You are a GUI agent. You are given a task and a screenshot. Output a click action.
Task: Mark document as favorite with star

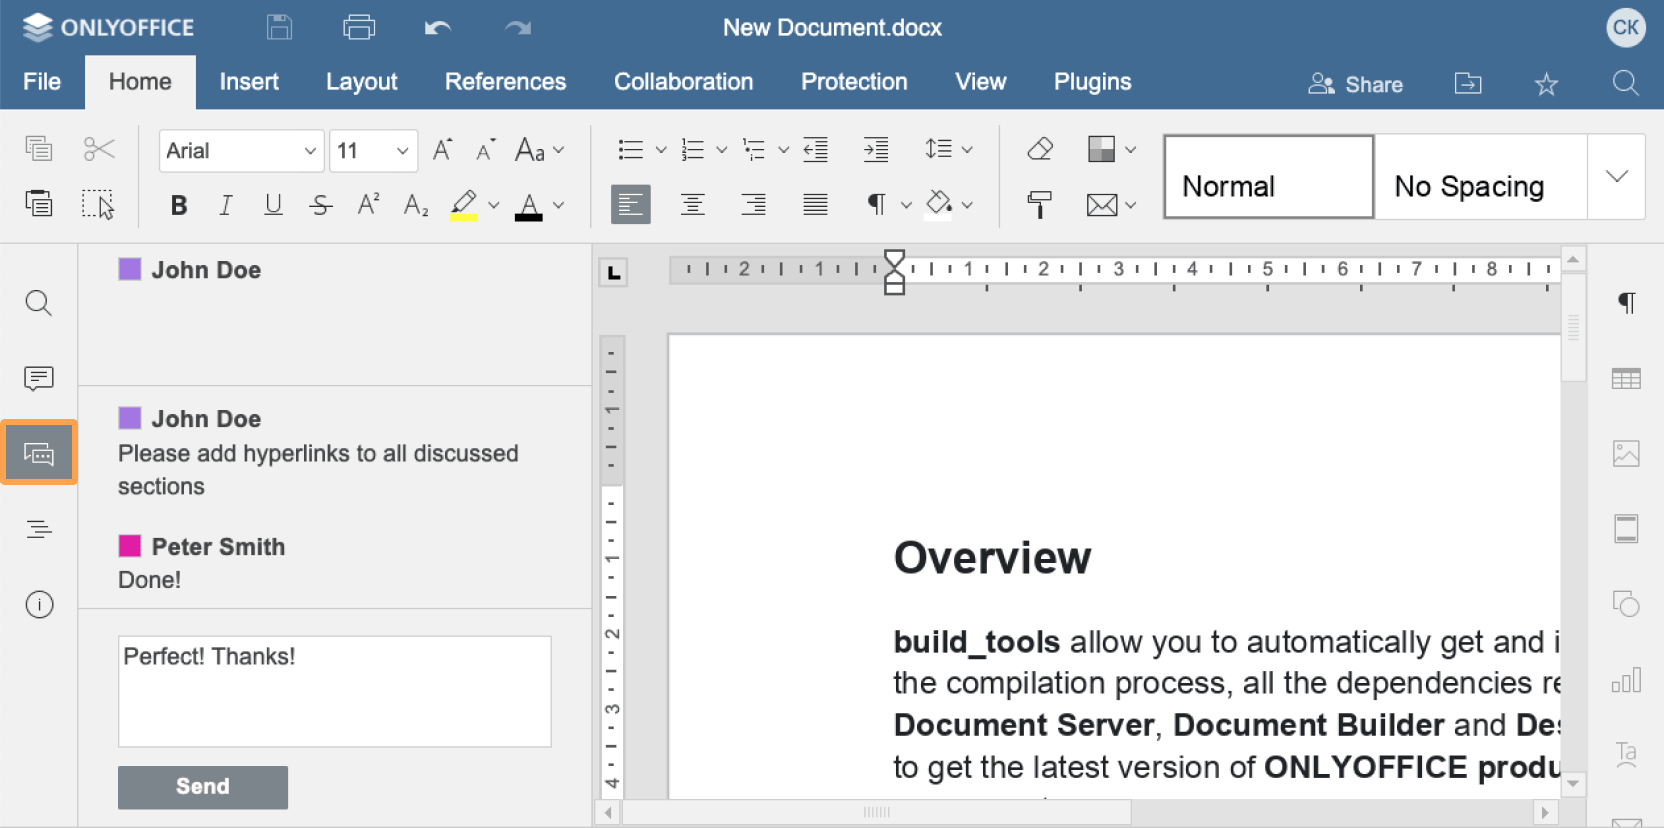(x=1546, y=84)
